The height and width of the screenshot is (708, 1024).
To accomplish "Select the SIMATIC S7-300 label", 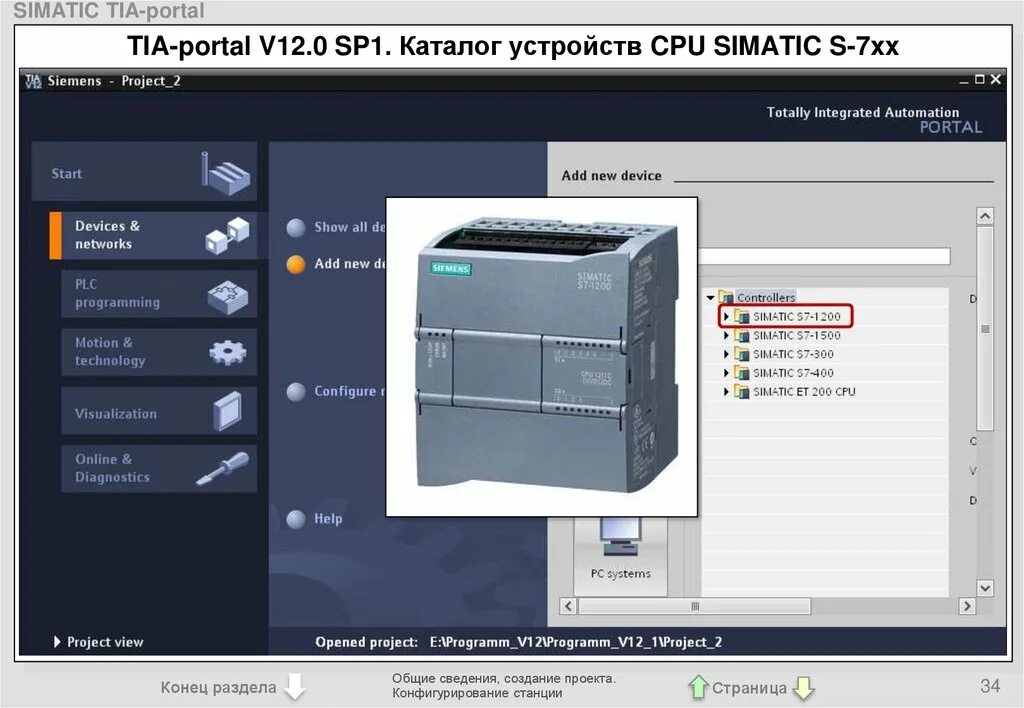I will coord(793,354).
